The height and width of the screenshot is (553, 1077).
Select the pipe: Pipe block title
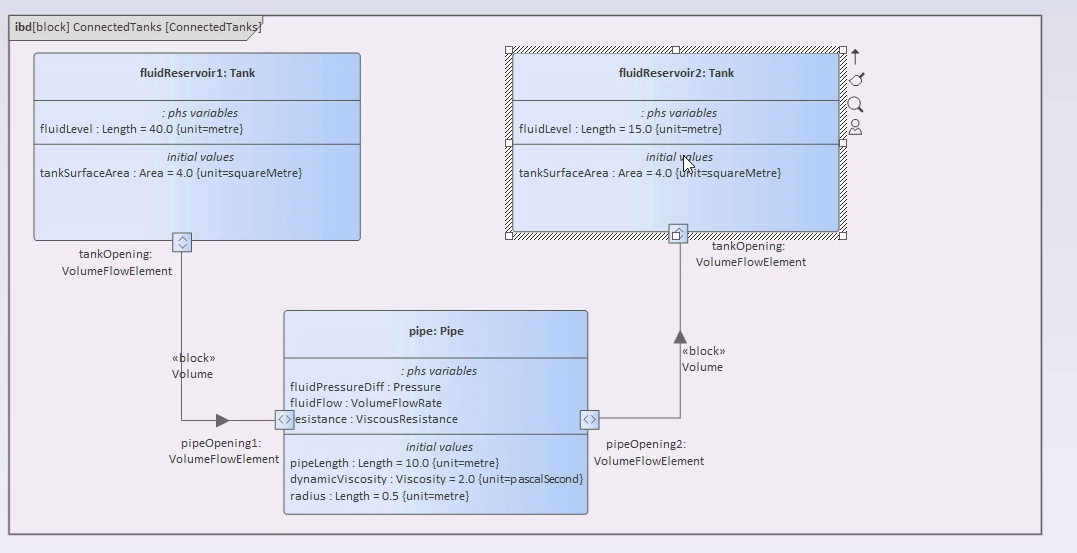click(x=436, y=331)
